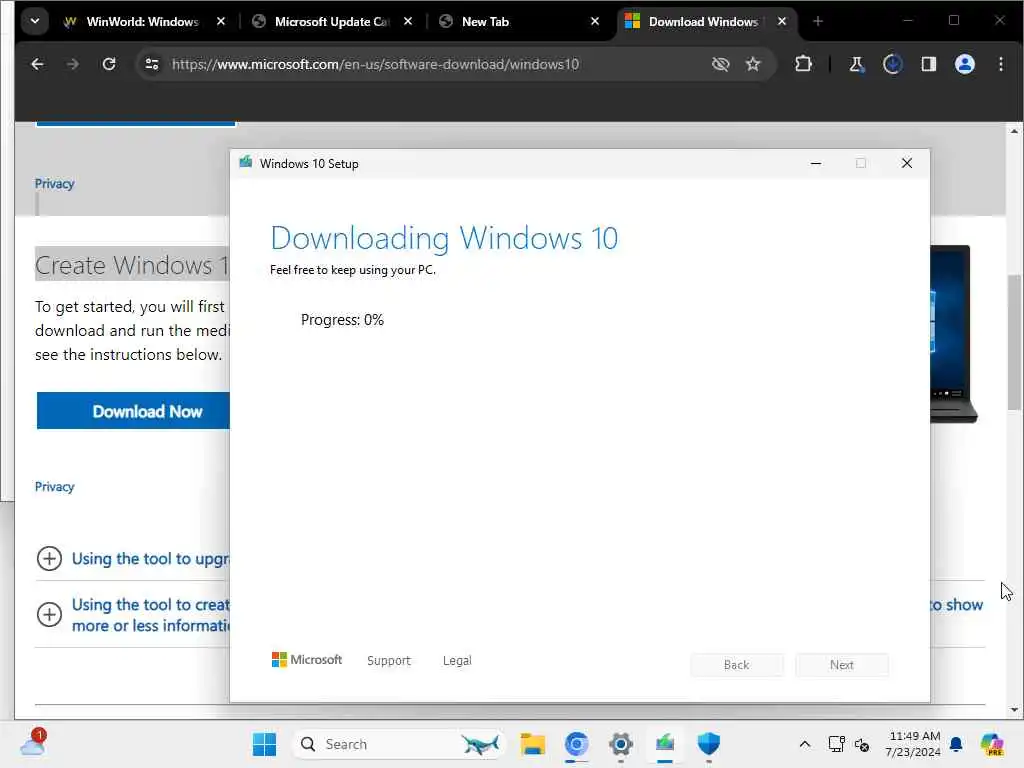Close the WinWorld tab
The width and height of the screenshot is (1024, 768).
221,22
